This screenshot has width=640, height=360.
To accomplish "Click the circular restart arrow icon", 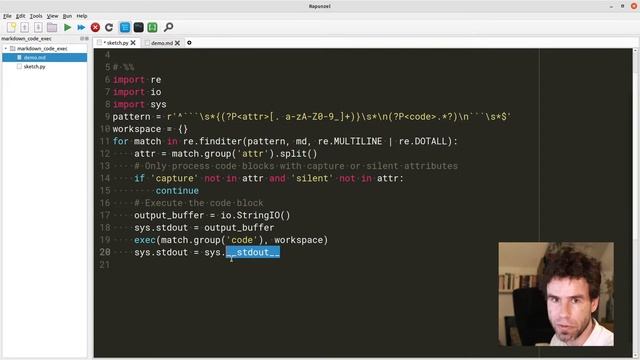I will click(x=109, y=27).
